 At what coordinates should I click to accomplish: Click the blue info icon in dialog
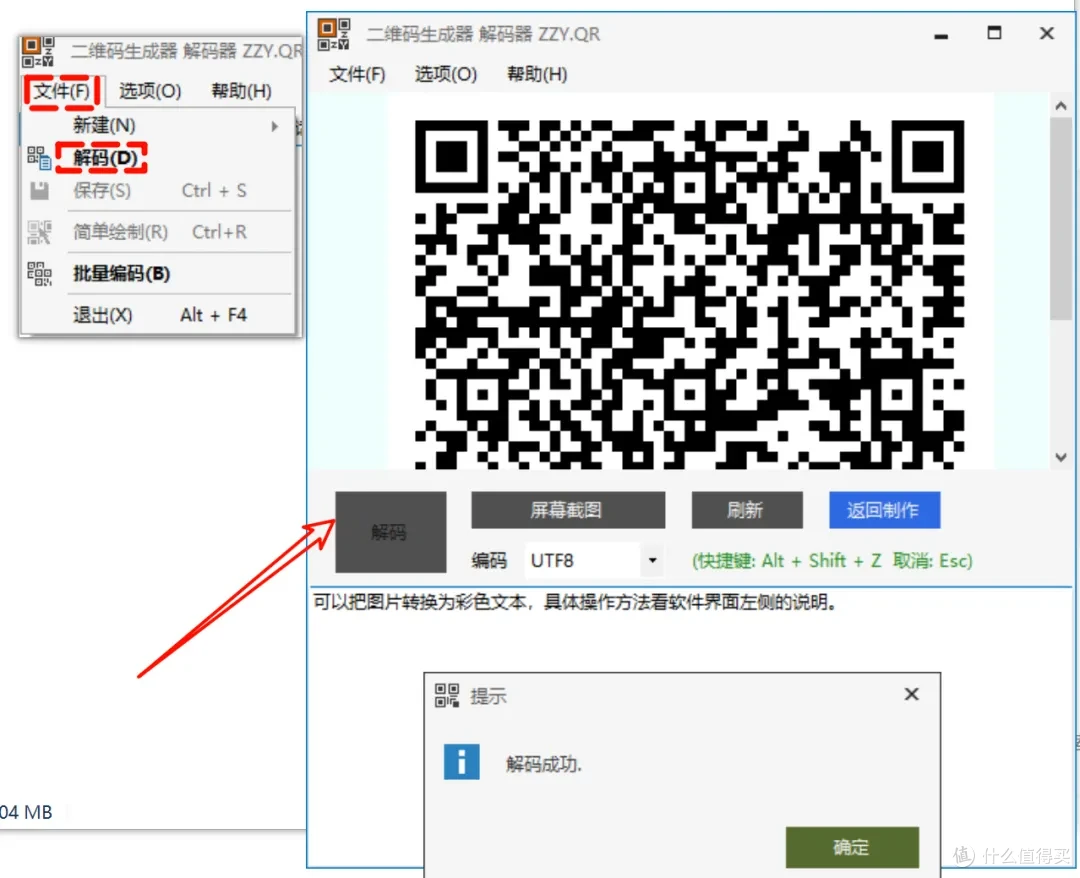[461, 762]
